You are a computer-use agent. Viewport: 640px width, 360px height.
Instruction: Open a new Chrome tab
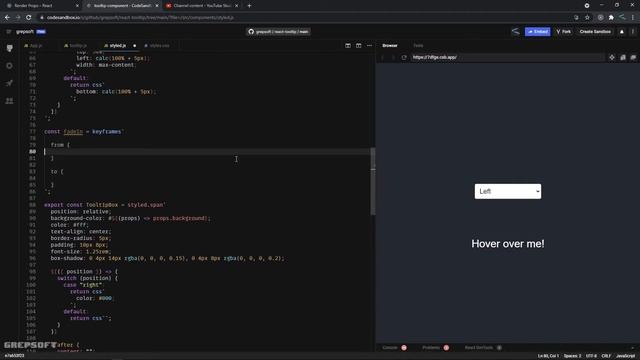click(249, 6)
